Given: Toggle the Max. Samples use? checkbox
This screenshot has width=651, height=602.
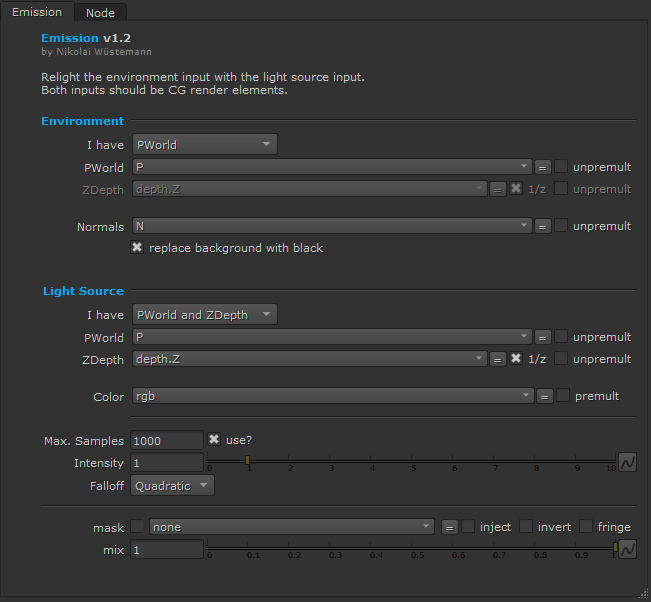Looking at the screenshot, I should click(214, 440).
